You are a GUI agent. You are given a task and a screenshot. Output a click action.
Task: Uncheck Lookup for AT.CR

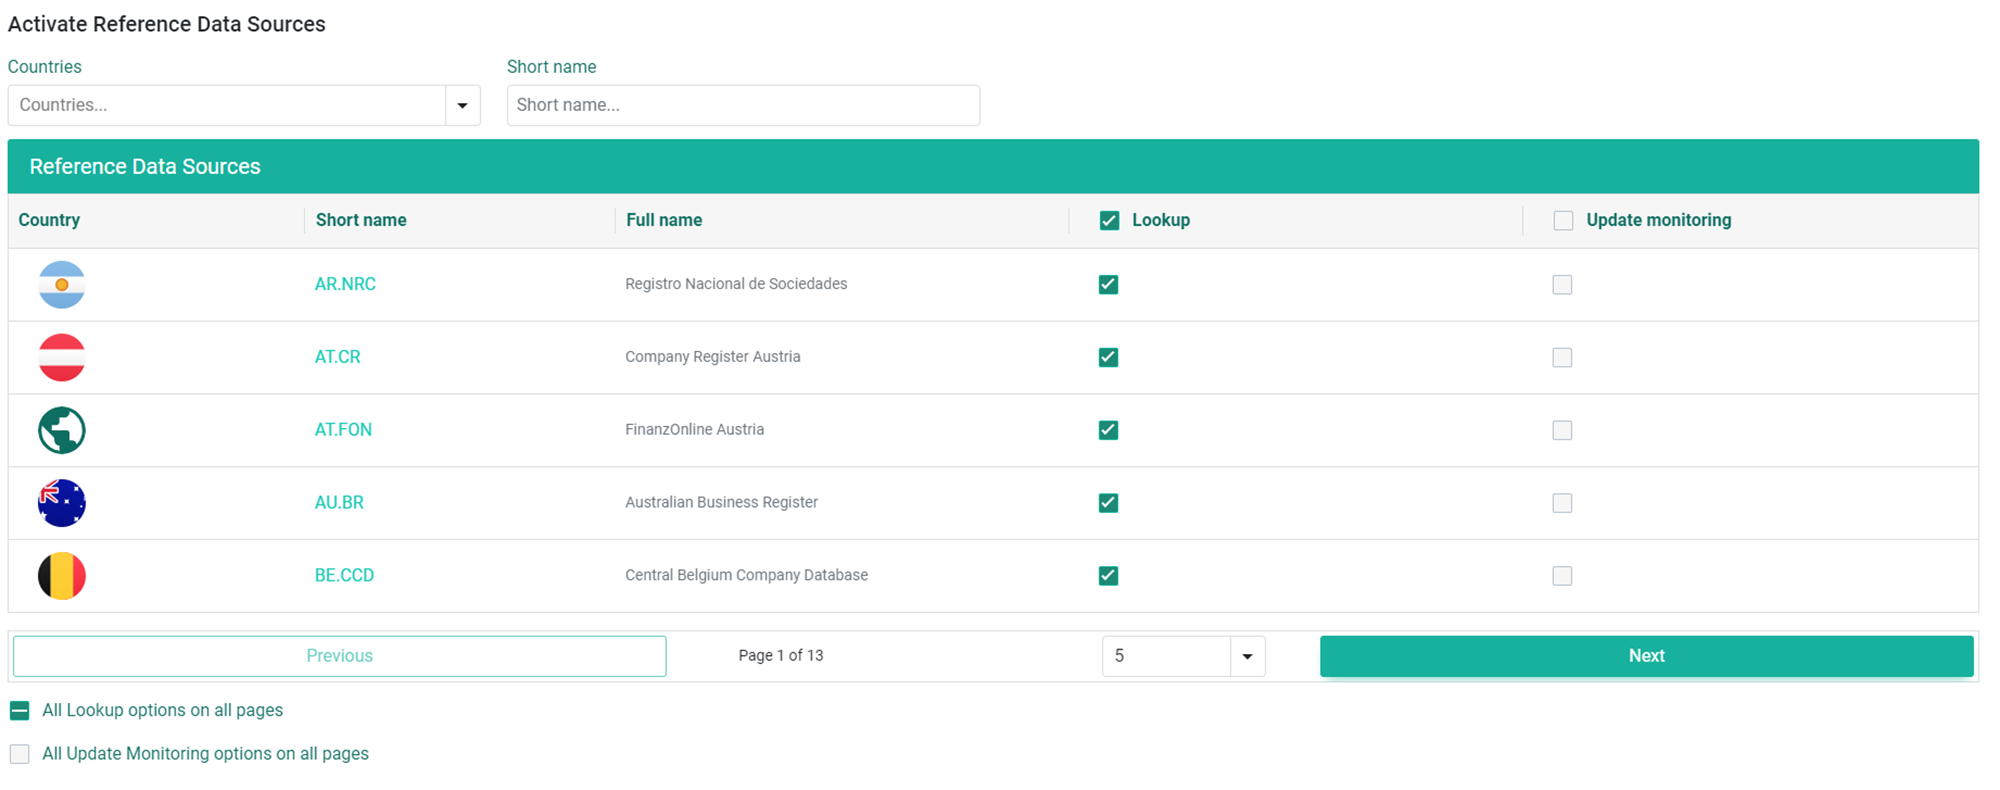point(1108,358)
